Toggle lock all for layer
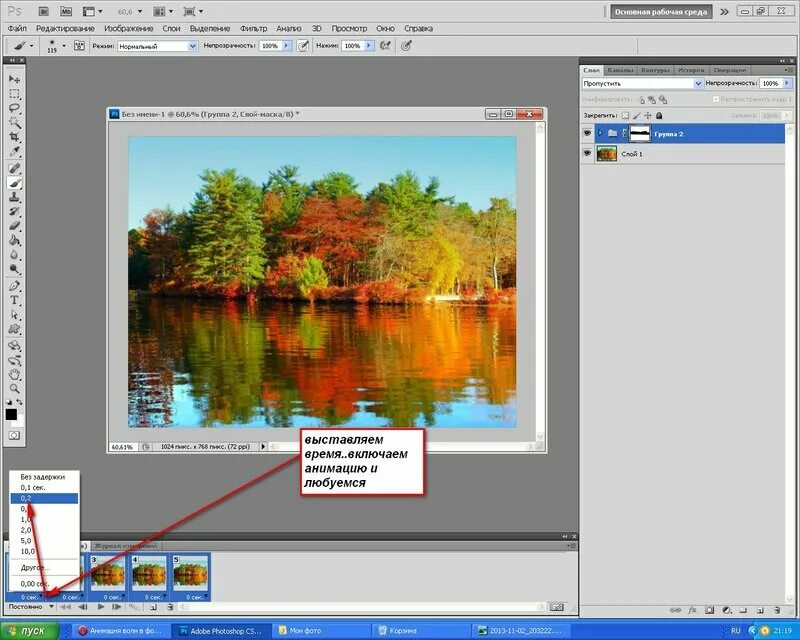This screenshot has width=800, height=640. (659, 115)
